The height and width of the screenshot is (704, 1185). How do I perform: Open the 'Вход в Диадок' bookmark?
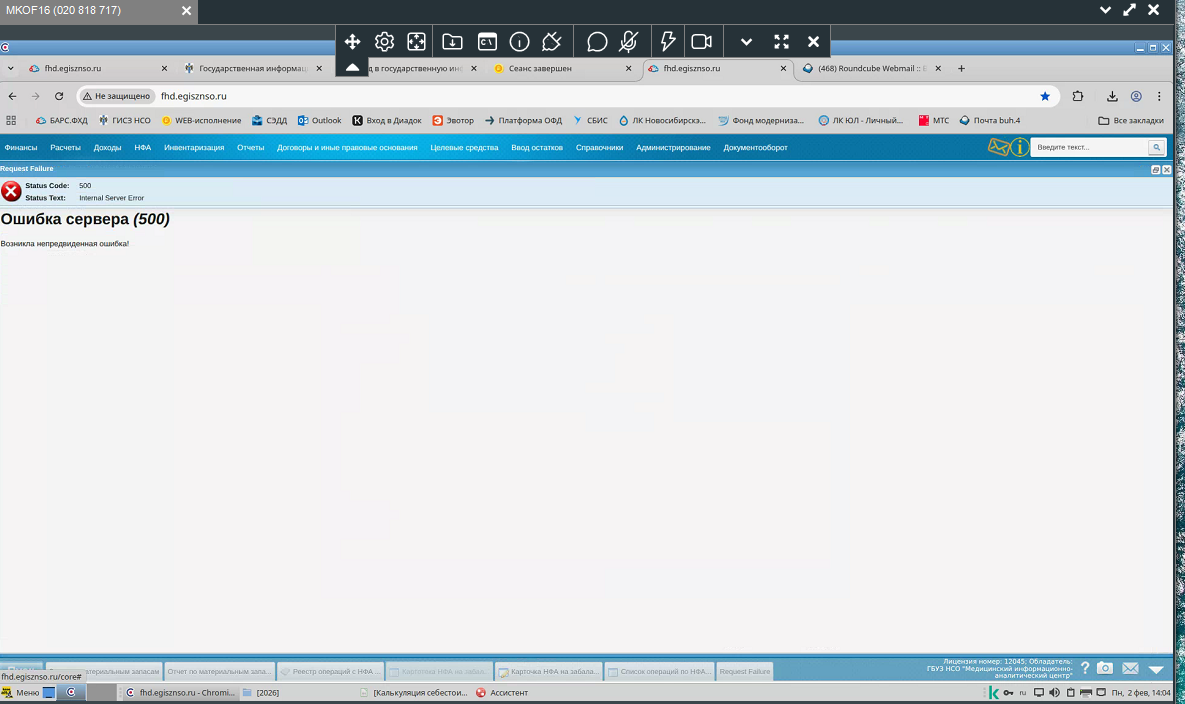click(387, 120)
